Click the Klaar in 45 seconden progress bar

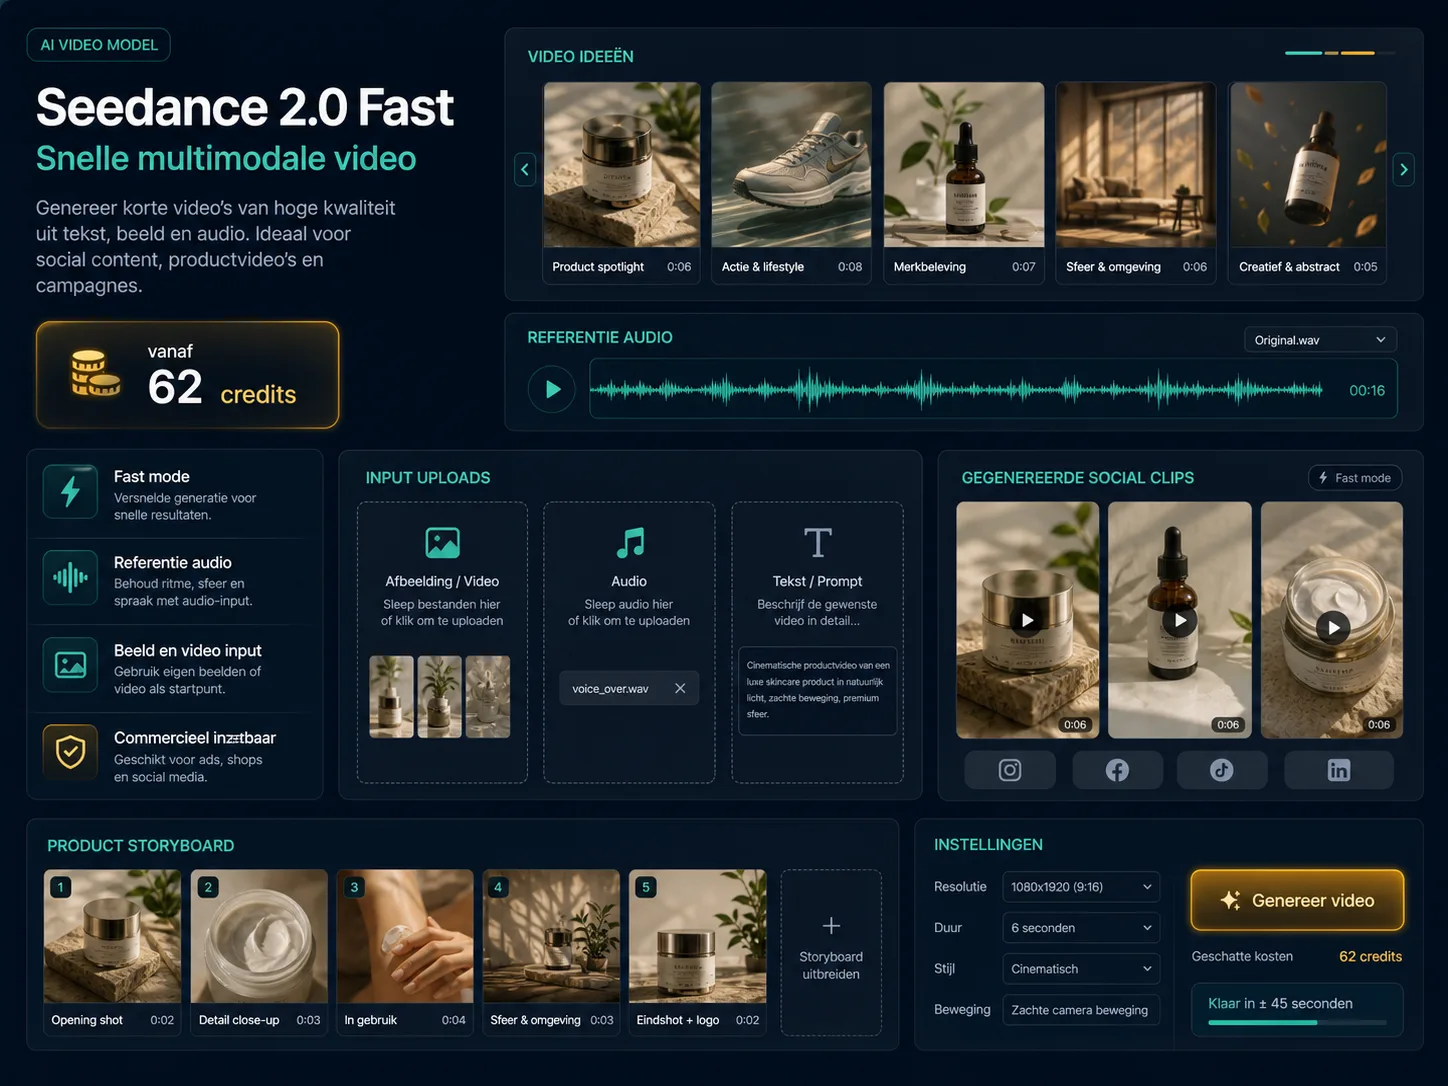[1297, 1022]
